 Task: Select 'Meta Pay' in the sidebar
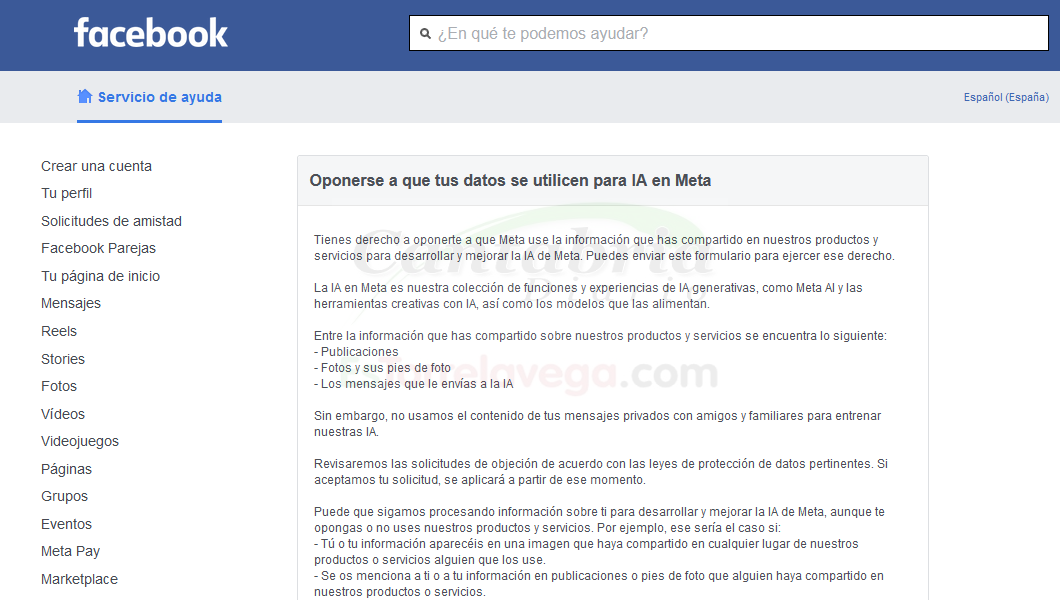pos(70,551)
